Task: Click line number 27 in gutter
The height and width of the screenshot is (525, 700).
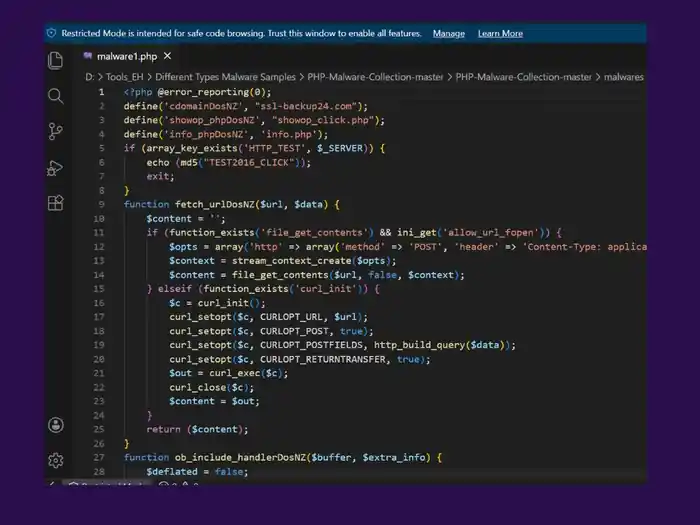Action: (99, 457)
